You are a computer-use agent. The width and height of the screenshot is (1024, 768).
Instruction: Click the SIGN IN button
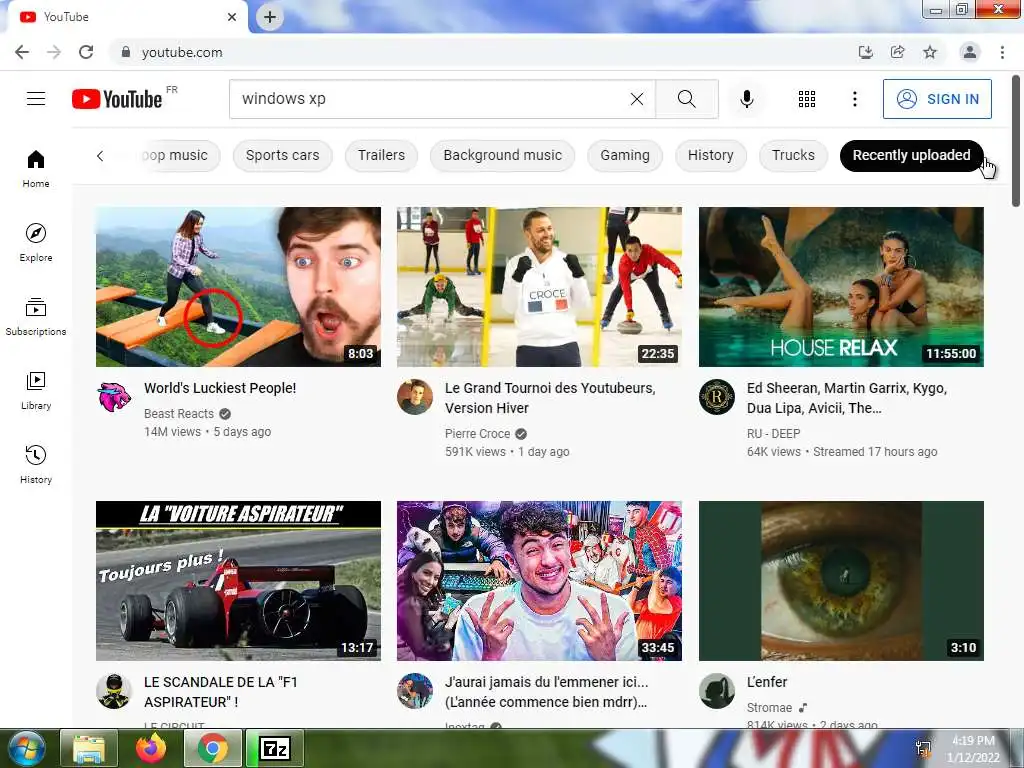tap(937, 99)
